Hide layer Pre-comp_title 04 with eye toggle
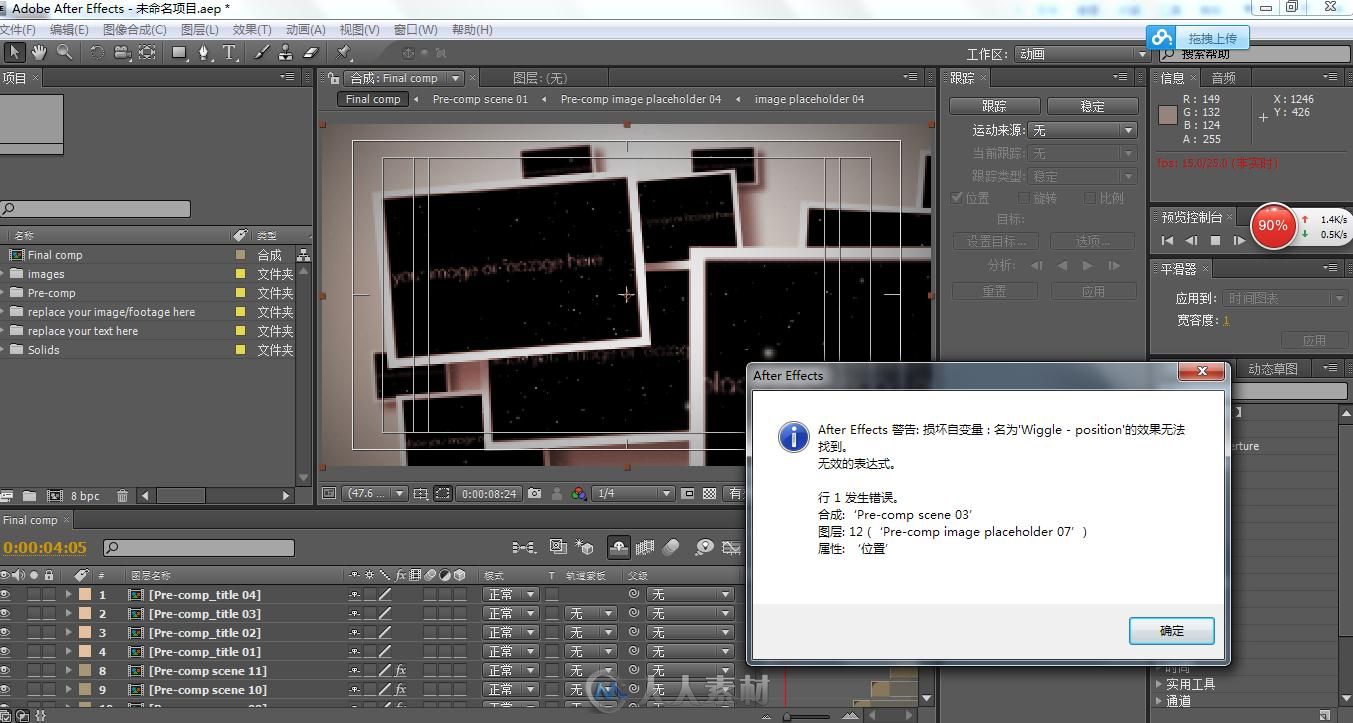1353x723 pixels. coord(6,595)
